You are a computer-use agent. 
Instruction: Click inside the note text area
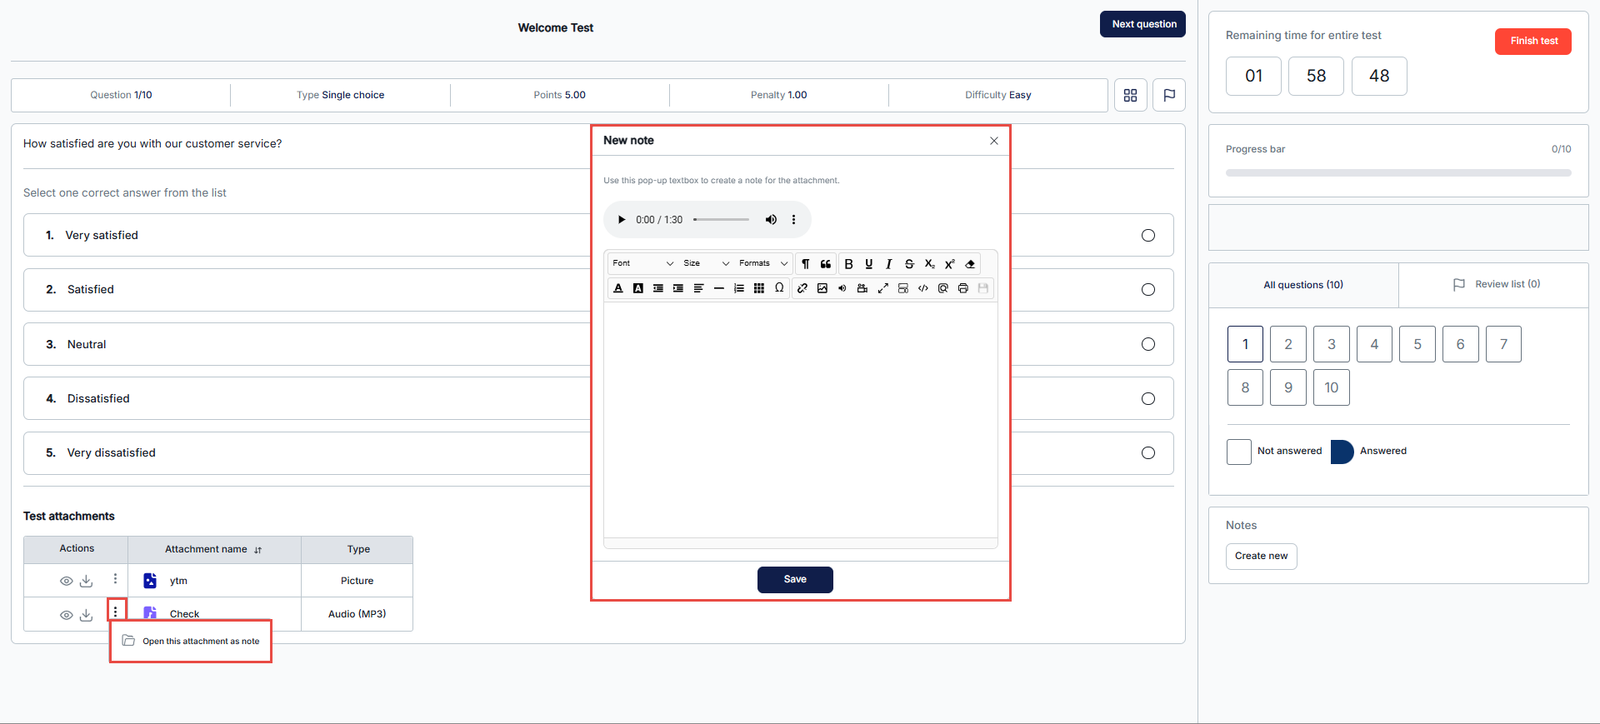pyautogui.click(x=801, y=420)
